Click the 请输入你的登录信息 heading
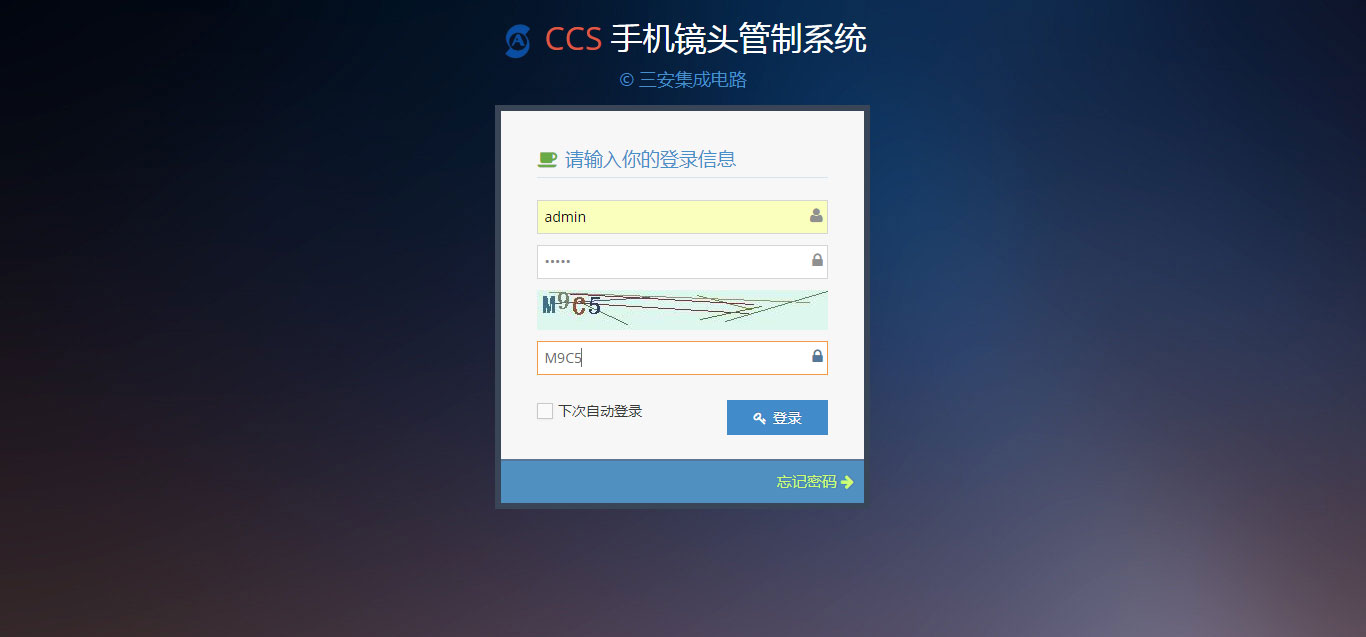The height and width of the screenshot is (637, 1366). tap(651, 159)
